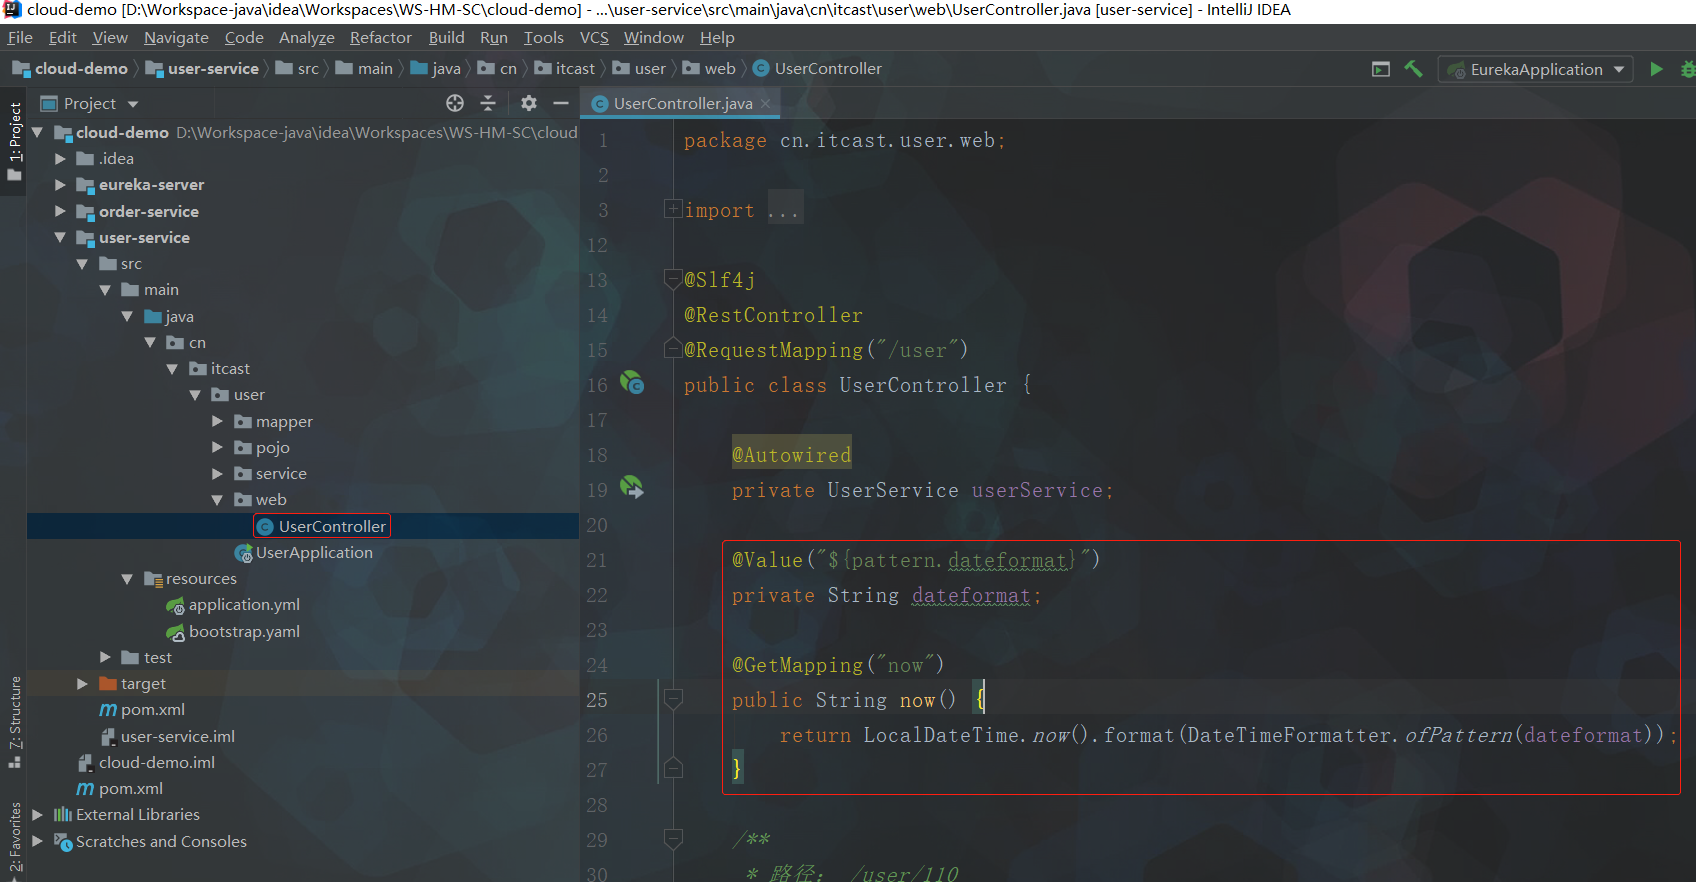The image size is (1696, 882).
Task: Click the Spring bean gutter icon on line 16
Action: pyautogui.click(x=632, y=382)
